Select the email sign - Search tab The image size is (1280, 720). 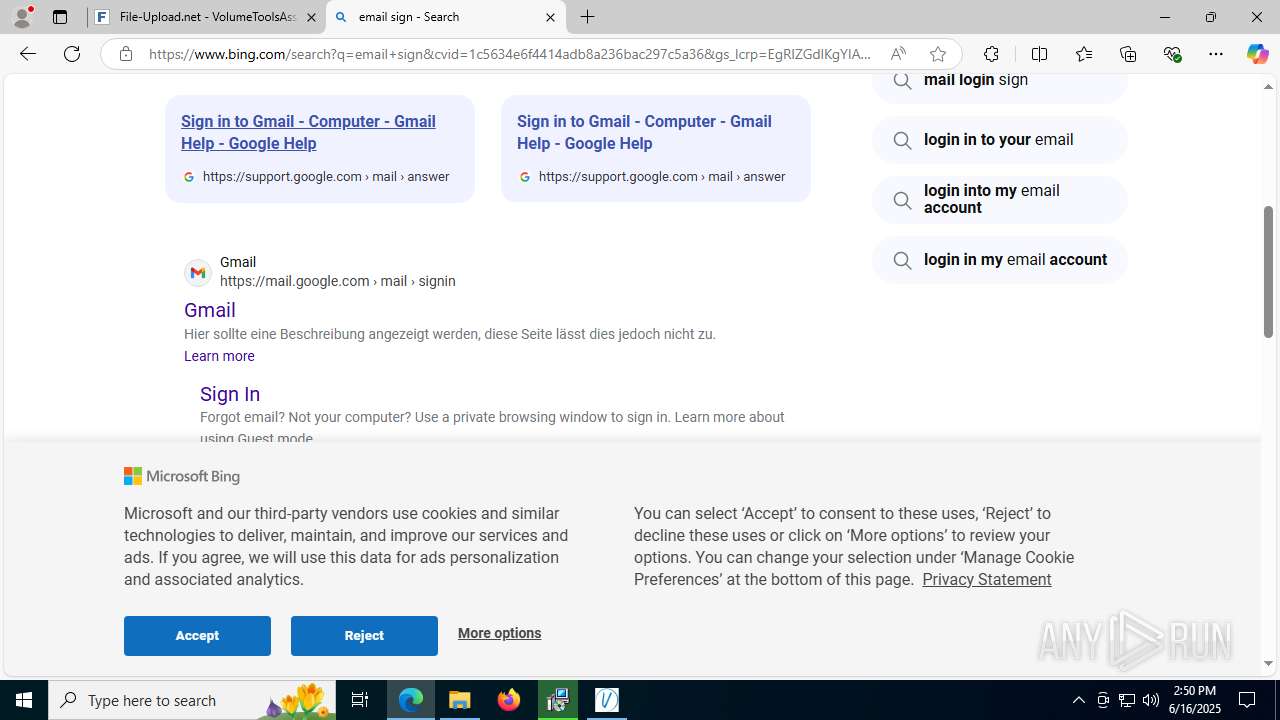[445, 17]
